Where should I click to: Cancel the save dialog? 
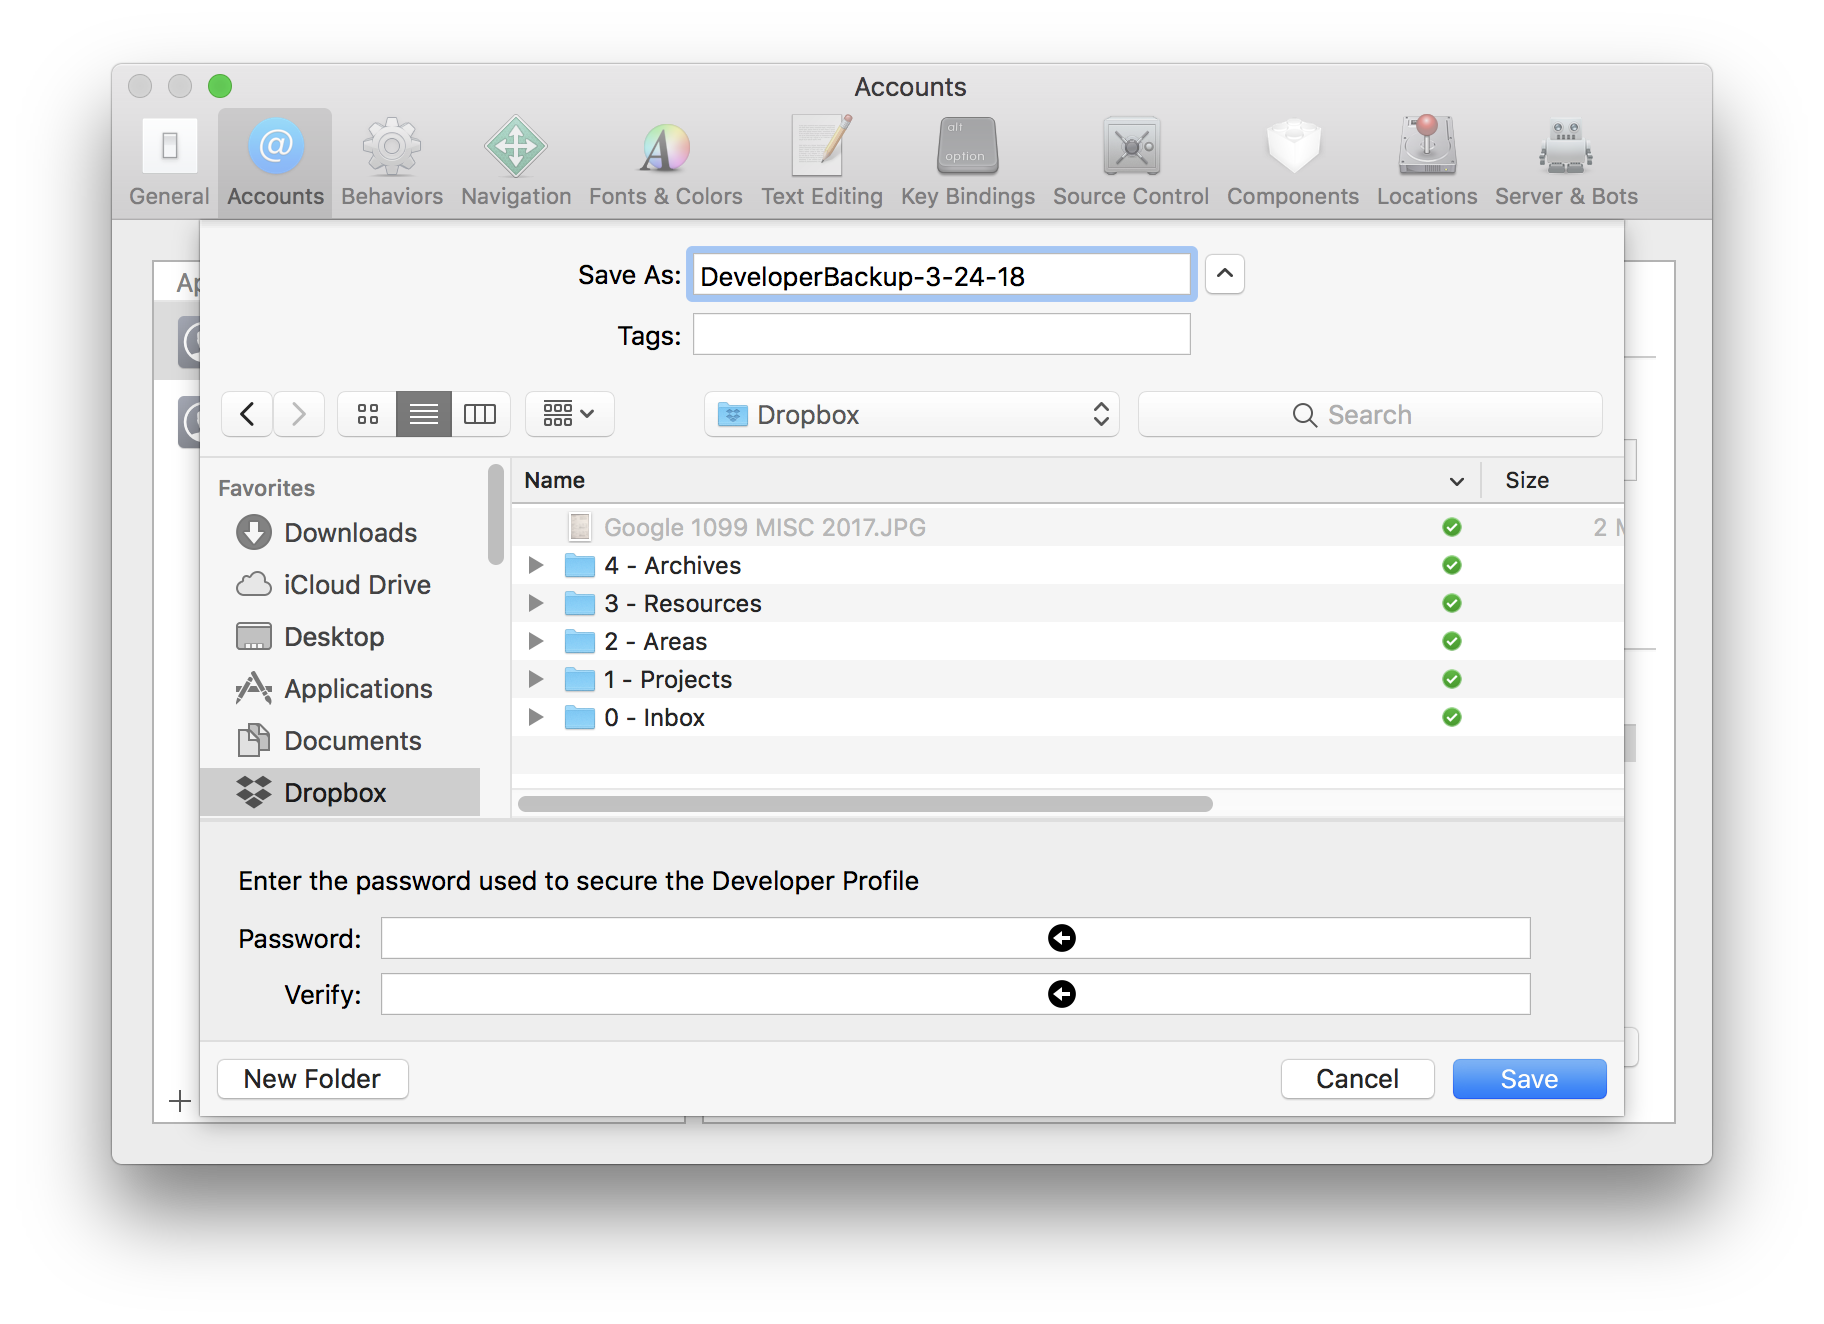click(1357, 1078)
